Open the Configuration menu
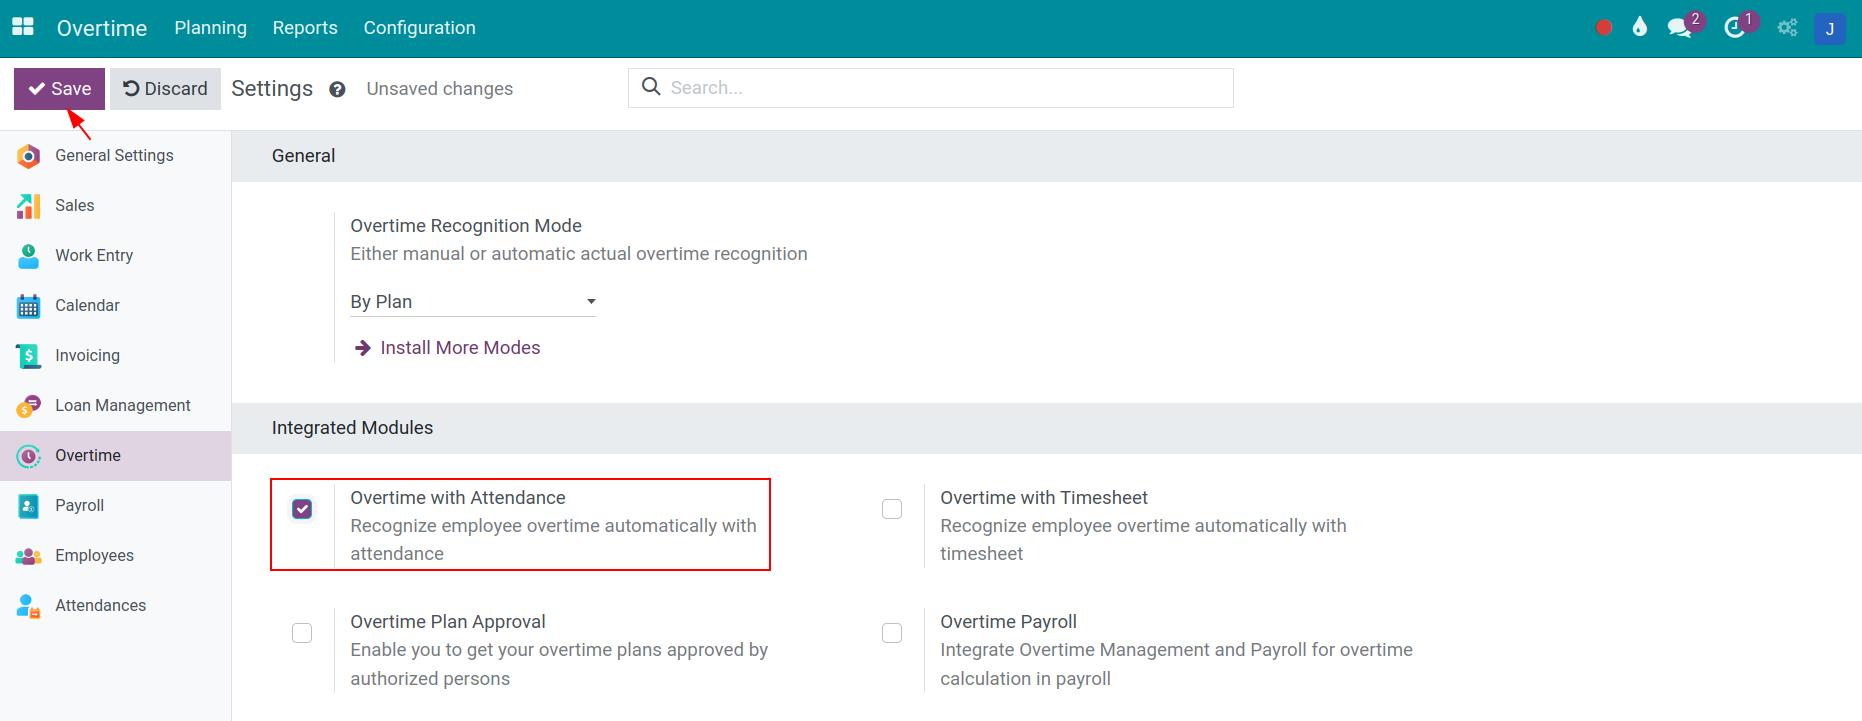This screenshot has width=1862, height=721. click(x=419, y=28)
